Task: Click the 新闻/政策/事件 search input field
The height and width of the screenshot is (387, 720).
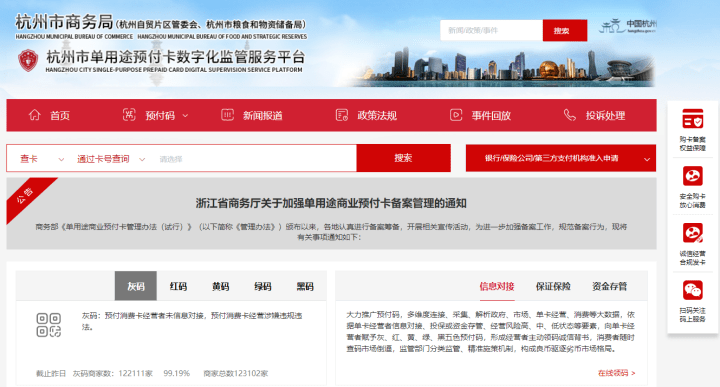Action: (x=491, y=30)
